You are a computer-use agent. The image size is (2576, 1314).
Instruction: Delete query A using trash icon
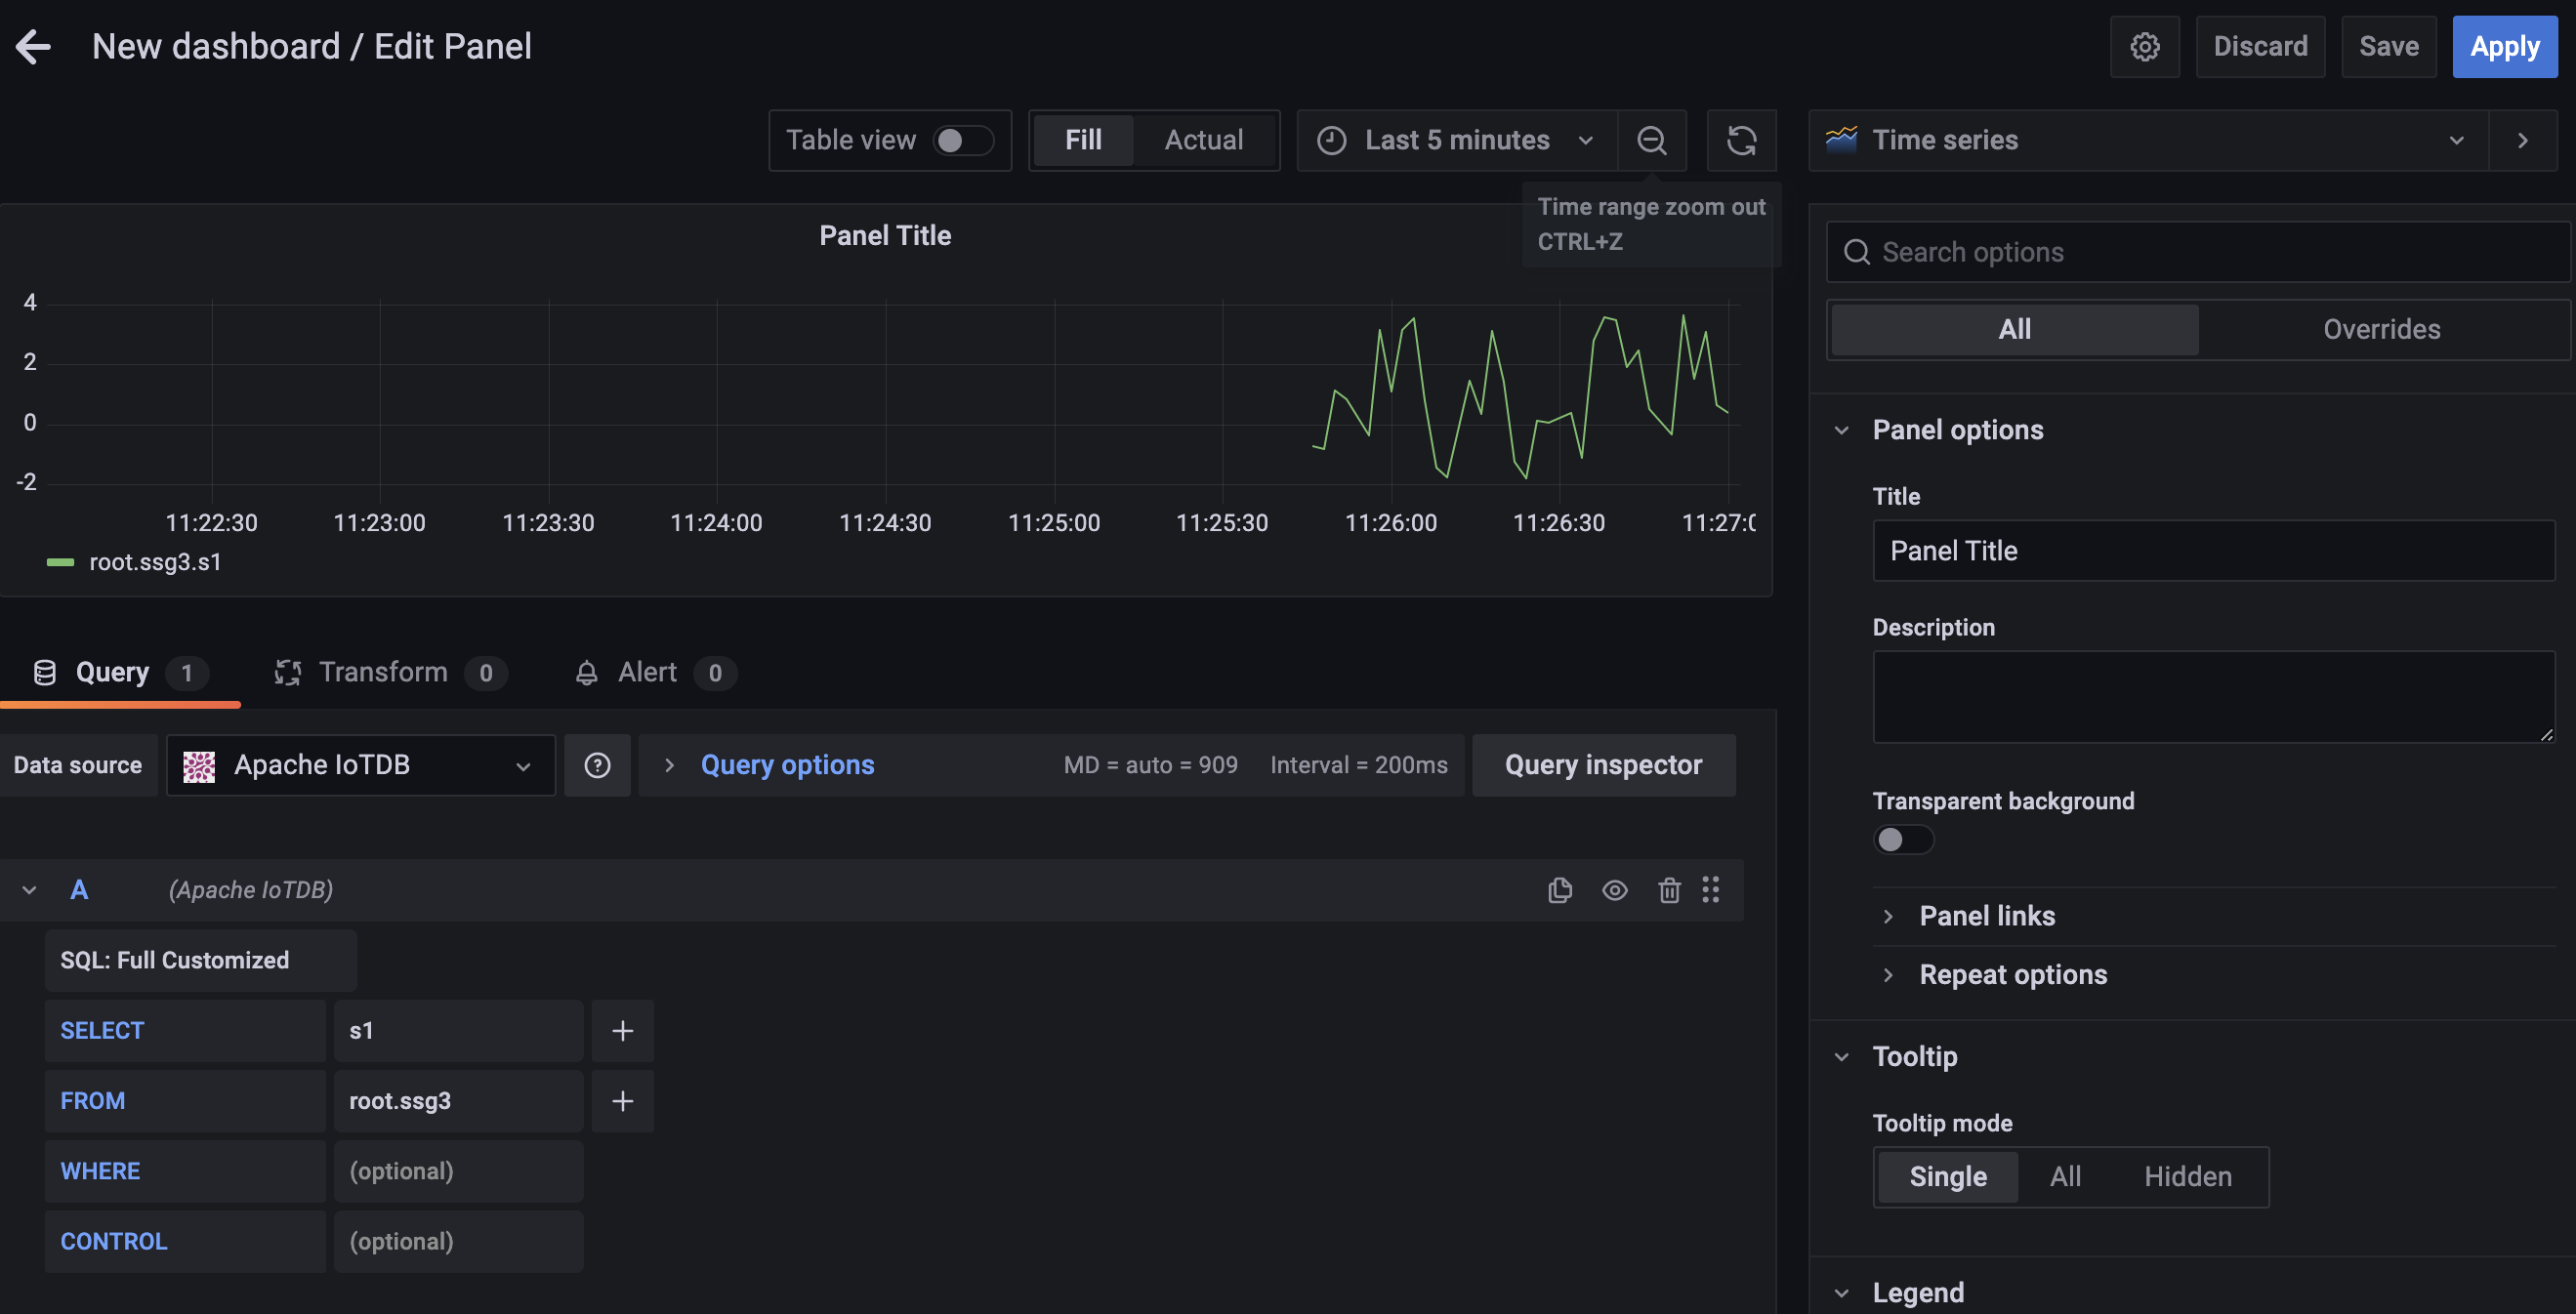click(1668, 889)
